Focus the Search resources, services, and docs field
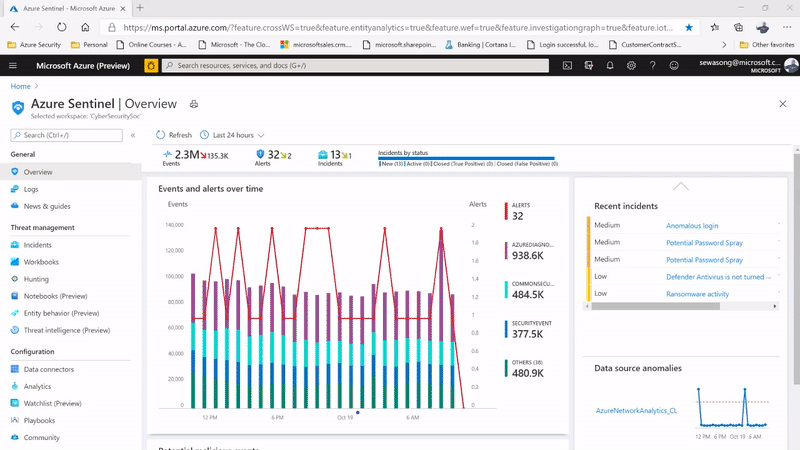The width and height of the screenshot is (800, 450). point(355,66)
